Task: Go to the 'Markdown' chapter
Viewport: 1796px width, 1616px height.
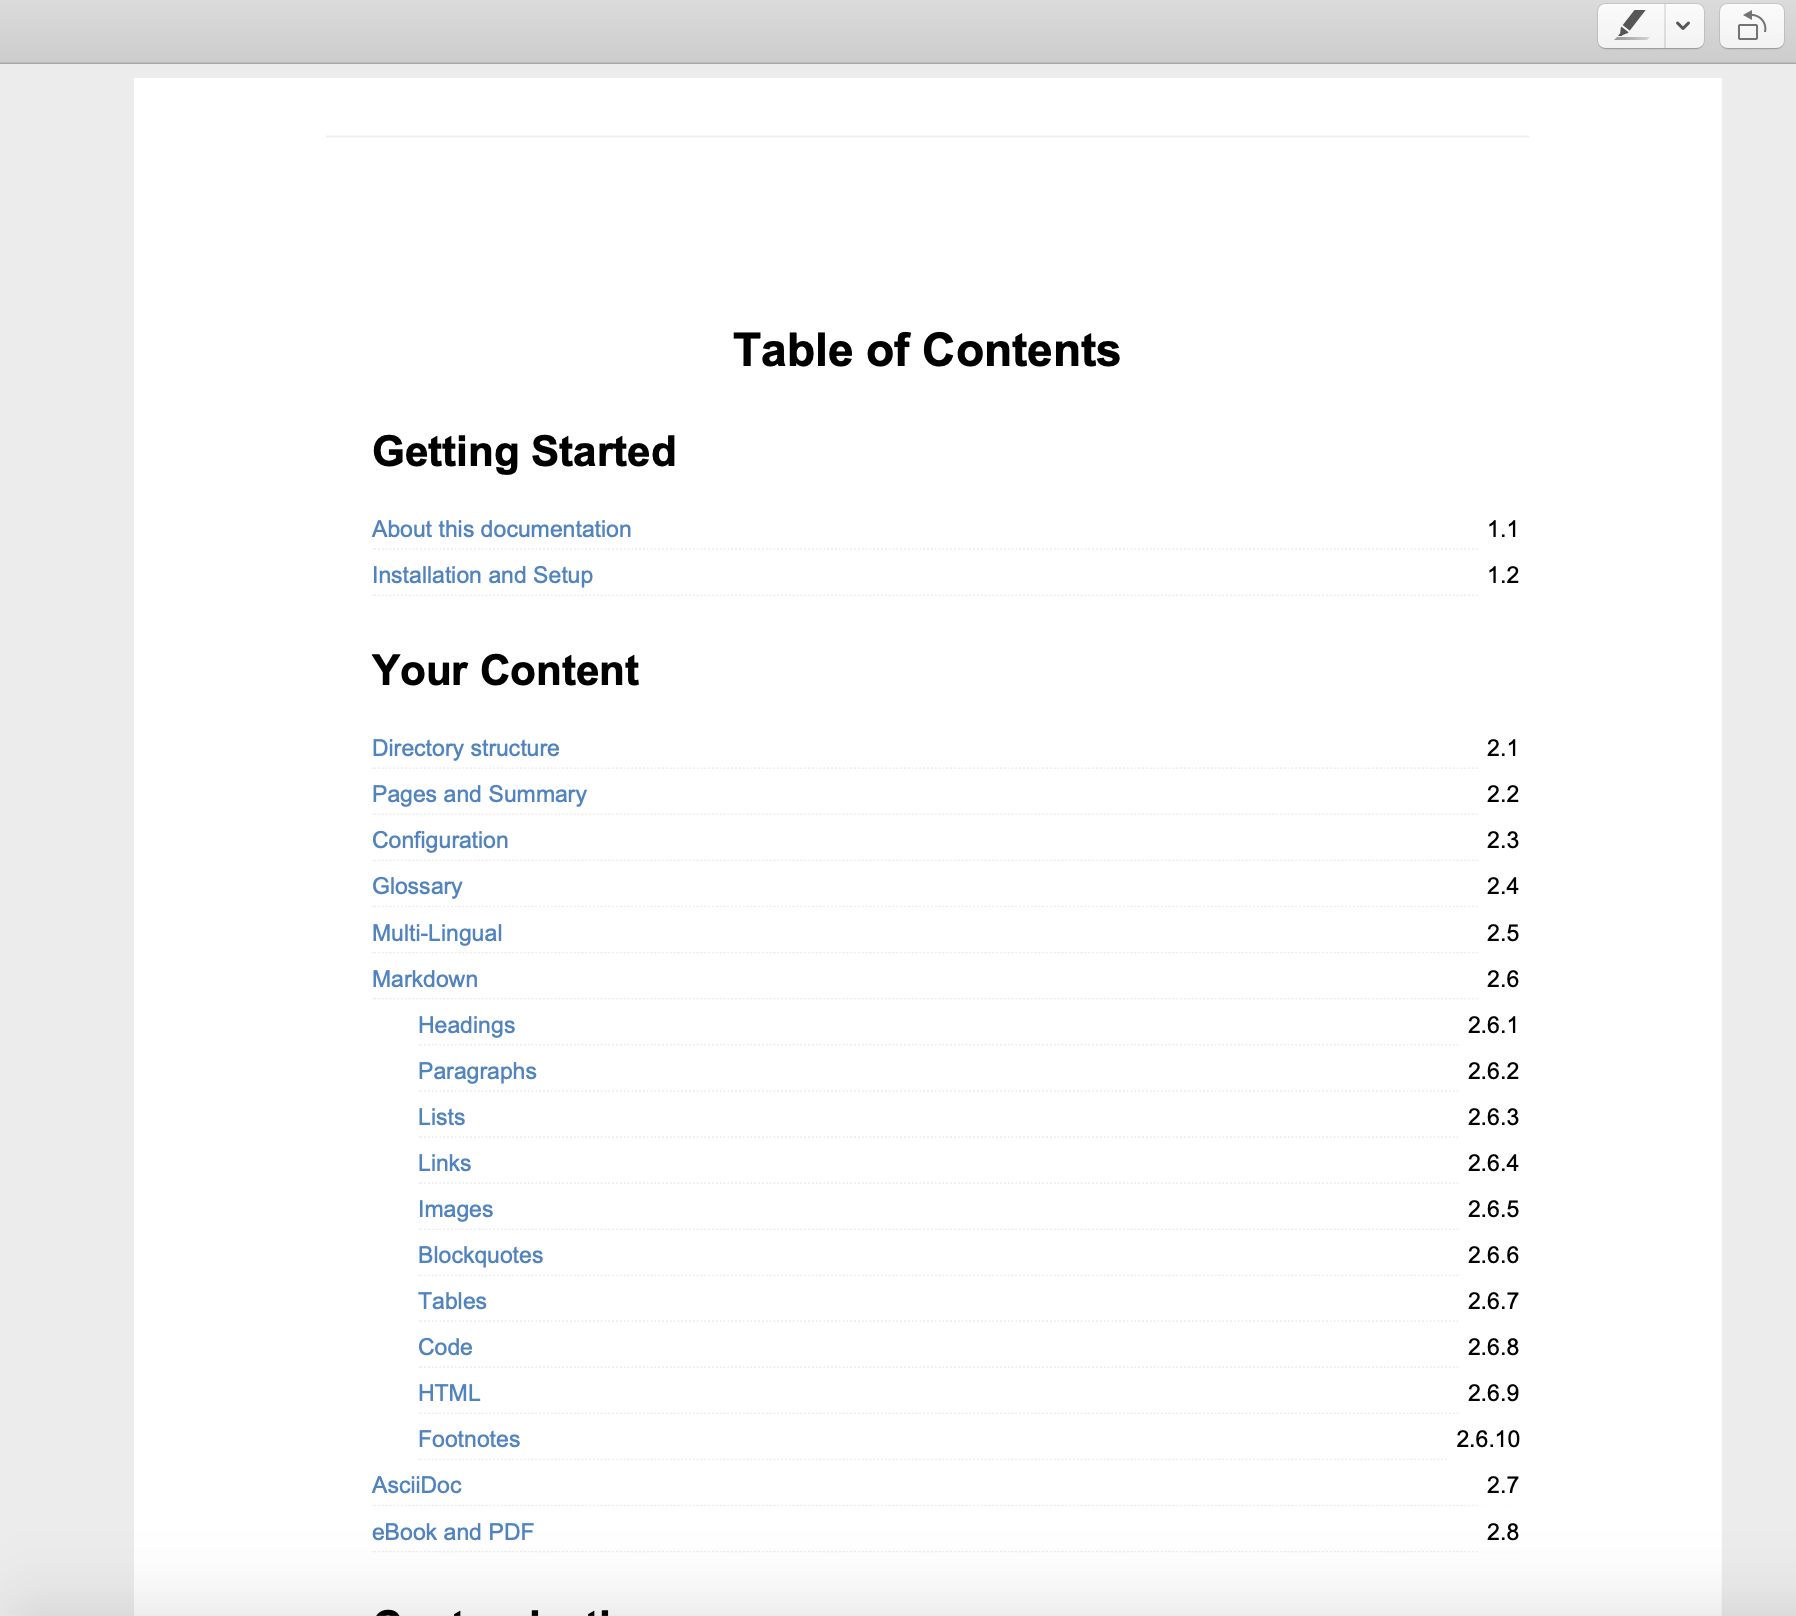Action: click(x=425, y=978)
